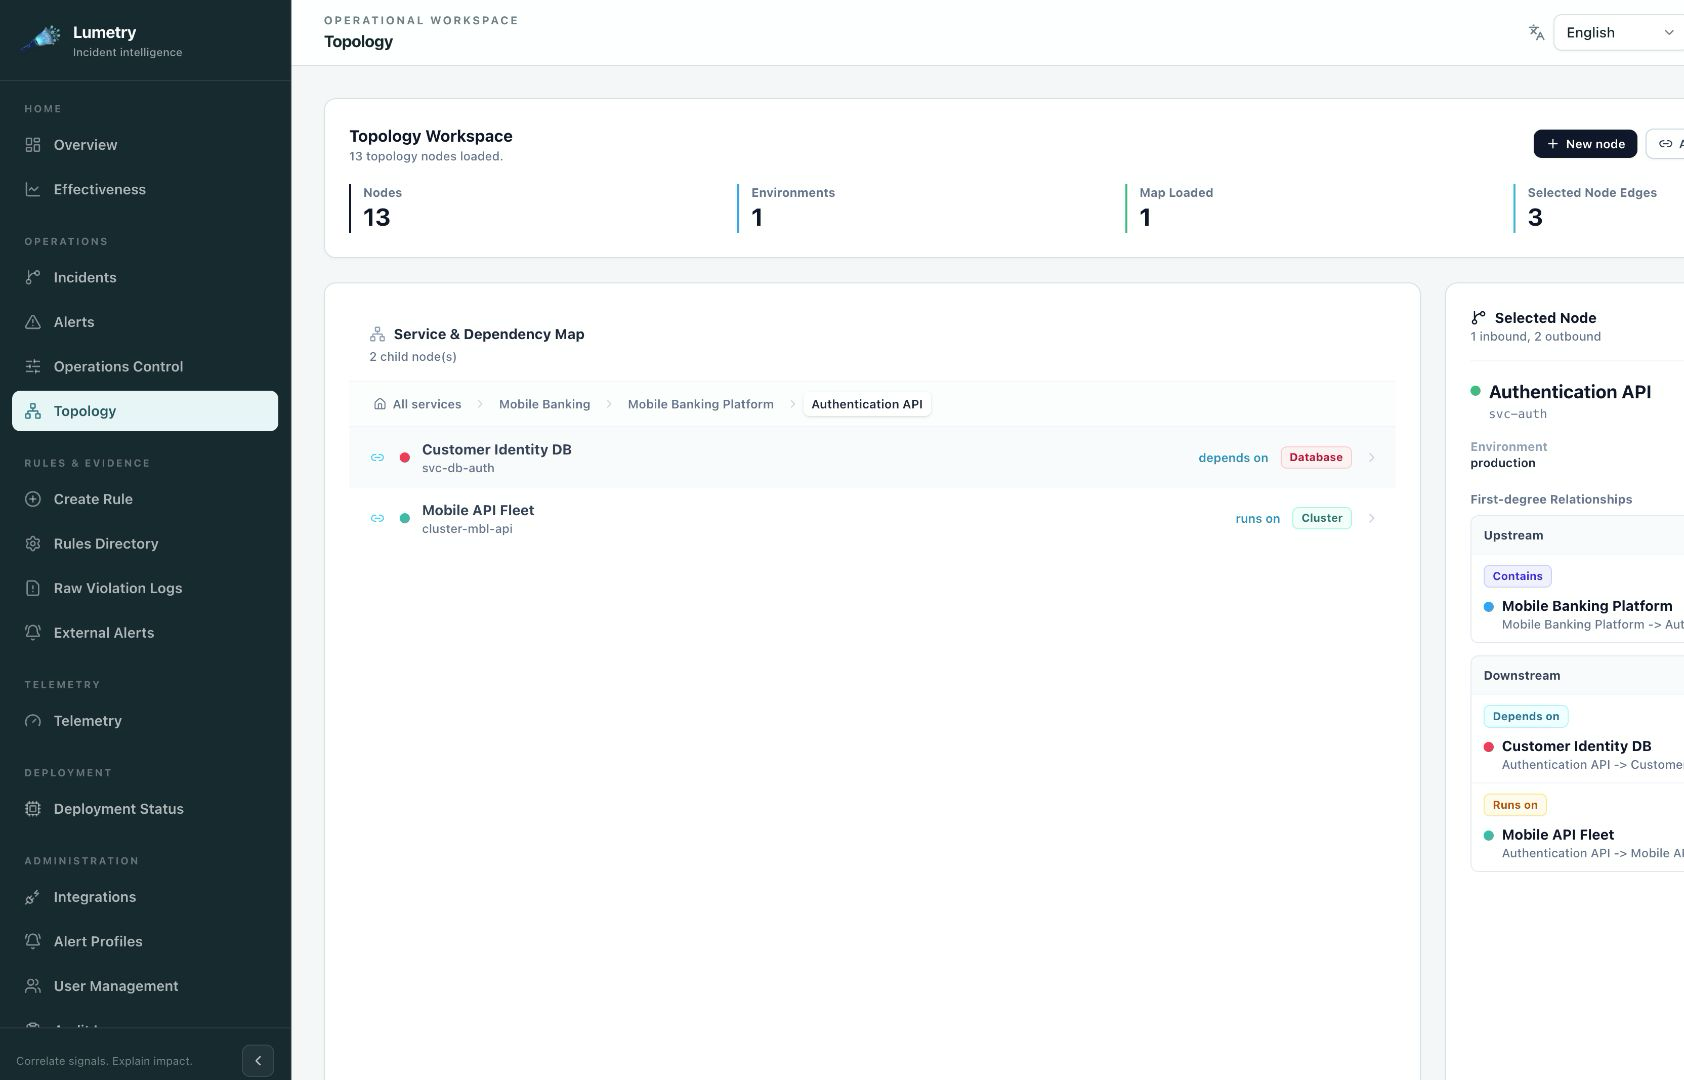Click '13 topology nodes loaded.' text
1684x1080 pixels.
[426, 156]
